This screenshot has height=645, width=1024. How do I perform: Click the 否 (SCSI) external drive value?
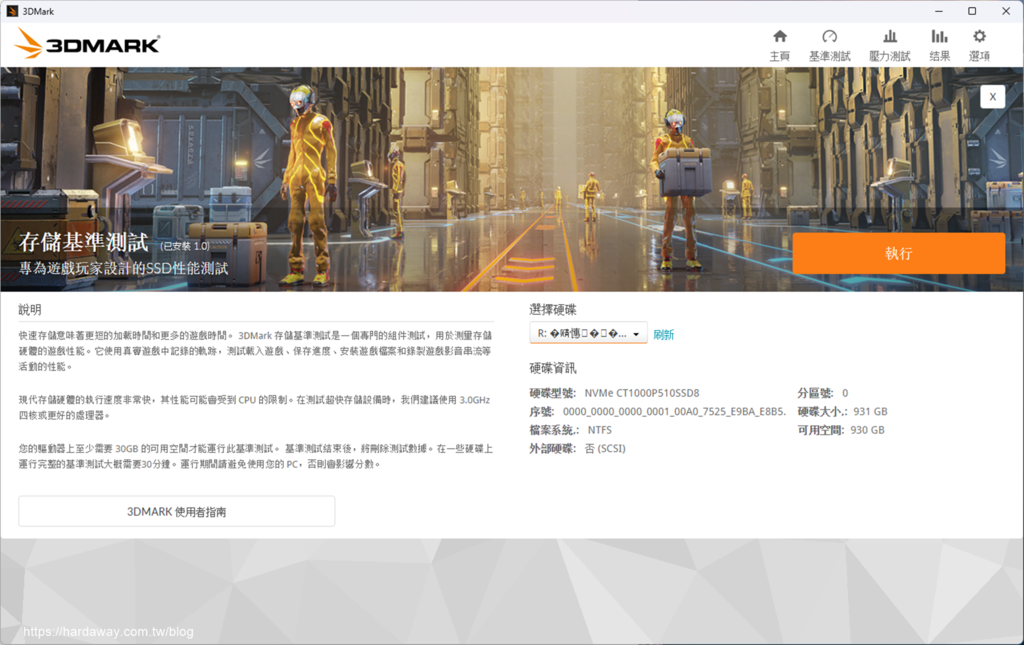605,448
